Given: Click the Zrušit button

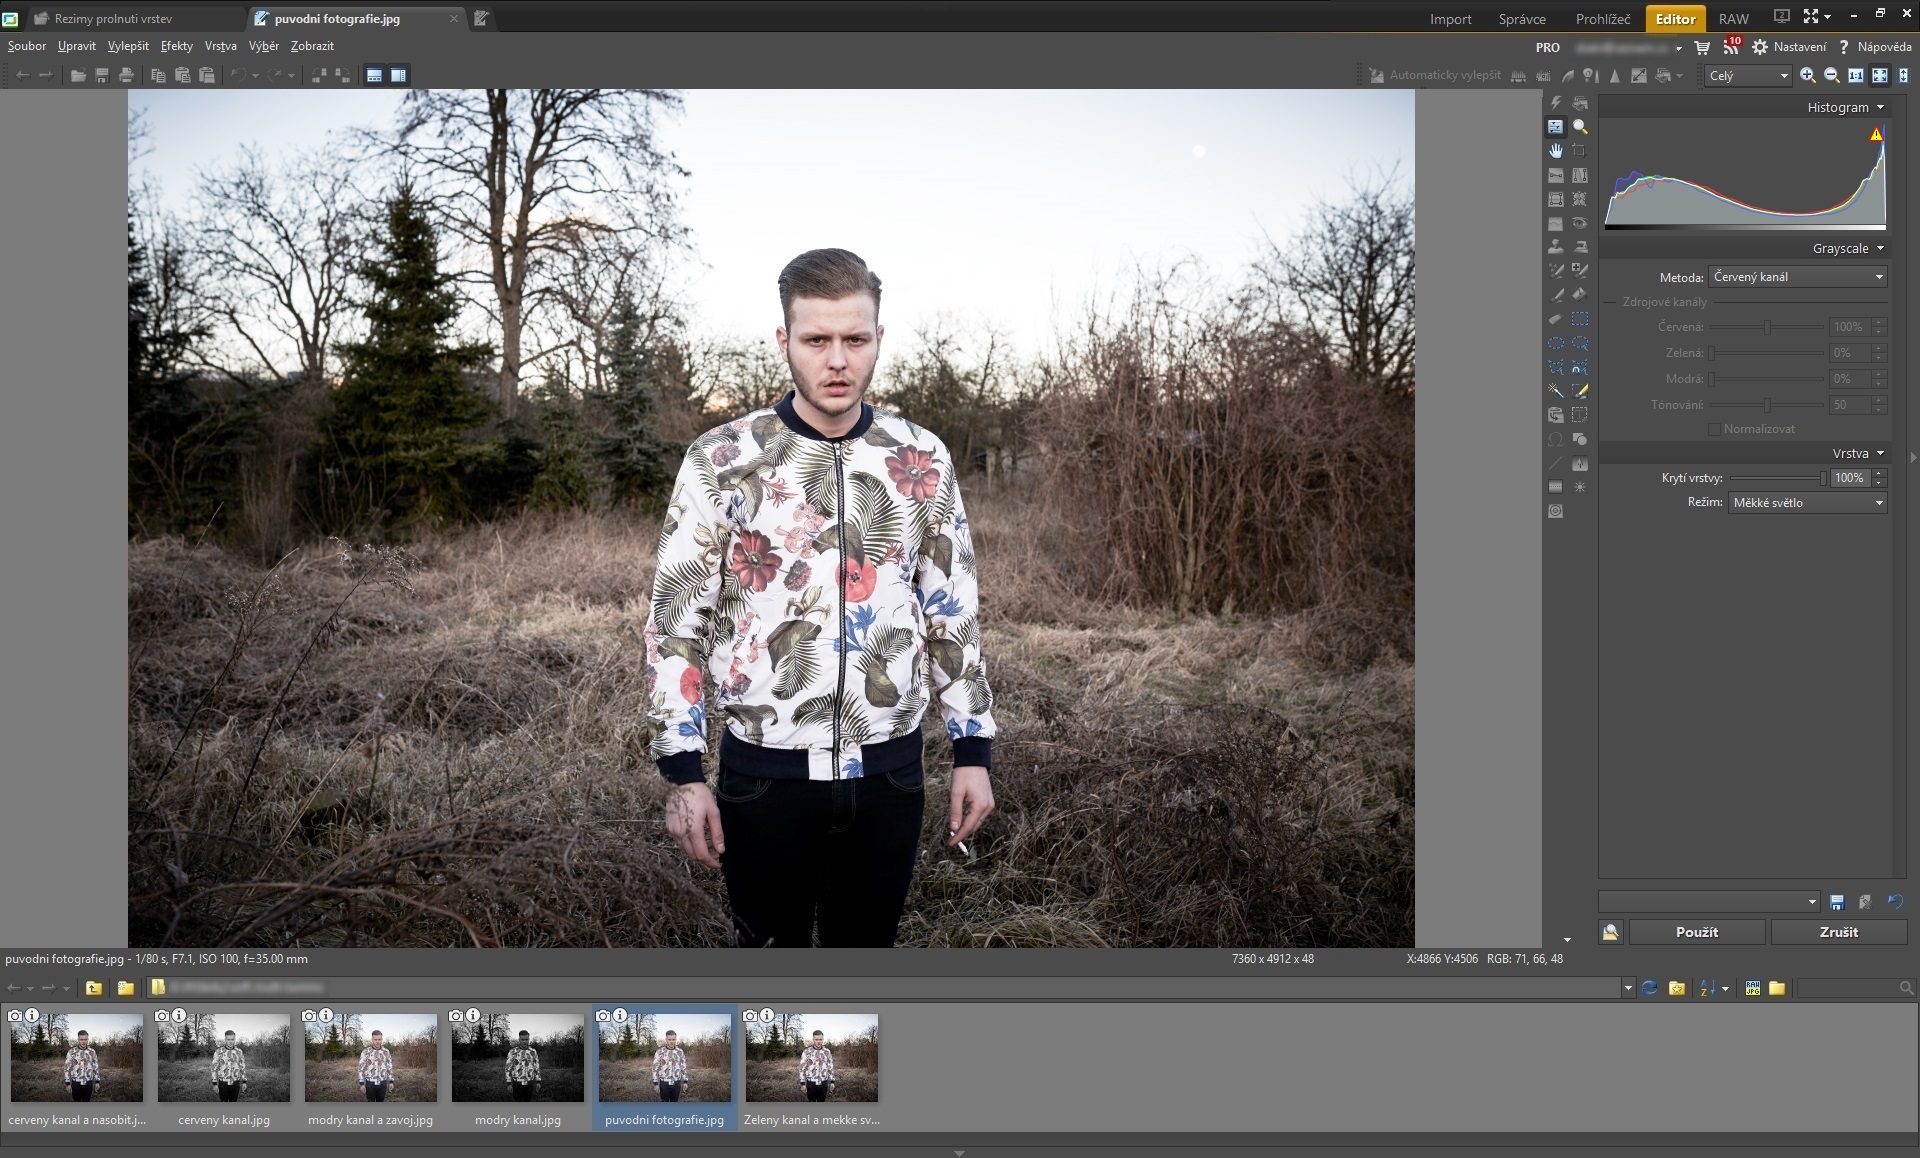Looking at the screenshot, I should [1838, 932].
